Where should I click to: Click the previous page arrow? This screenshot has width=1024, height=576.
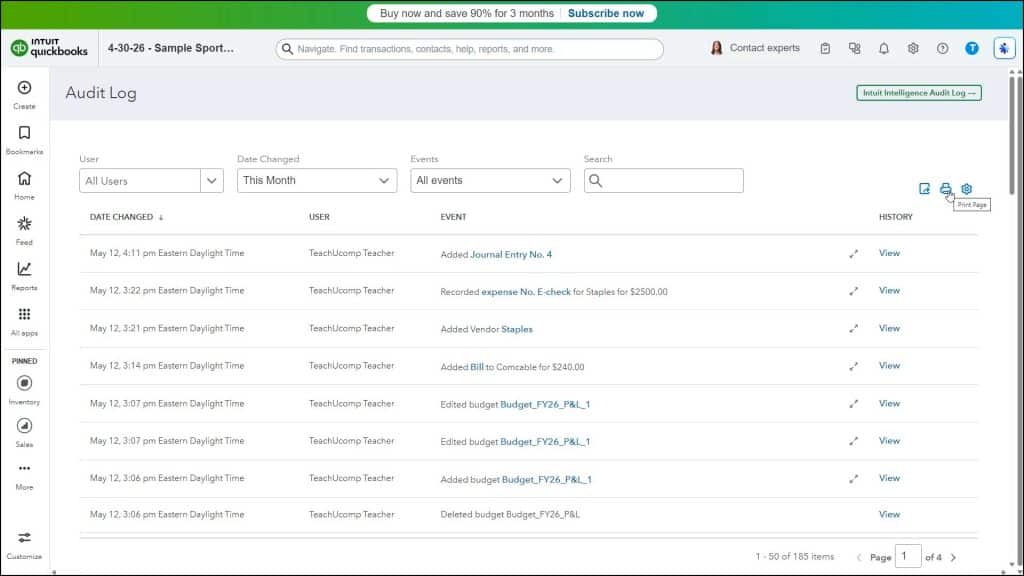click(859, 558)
